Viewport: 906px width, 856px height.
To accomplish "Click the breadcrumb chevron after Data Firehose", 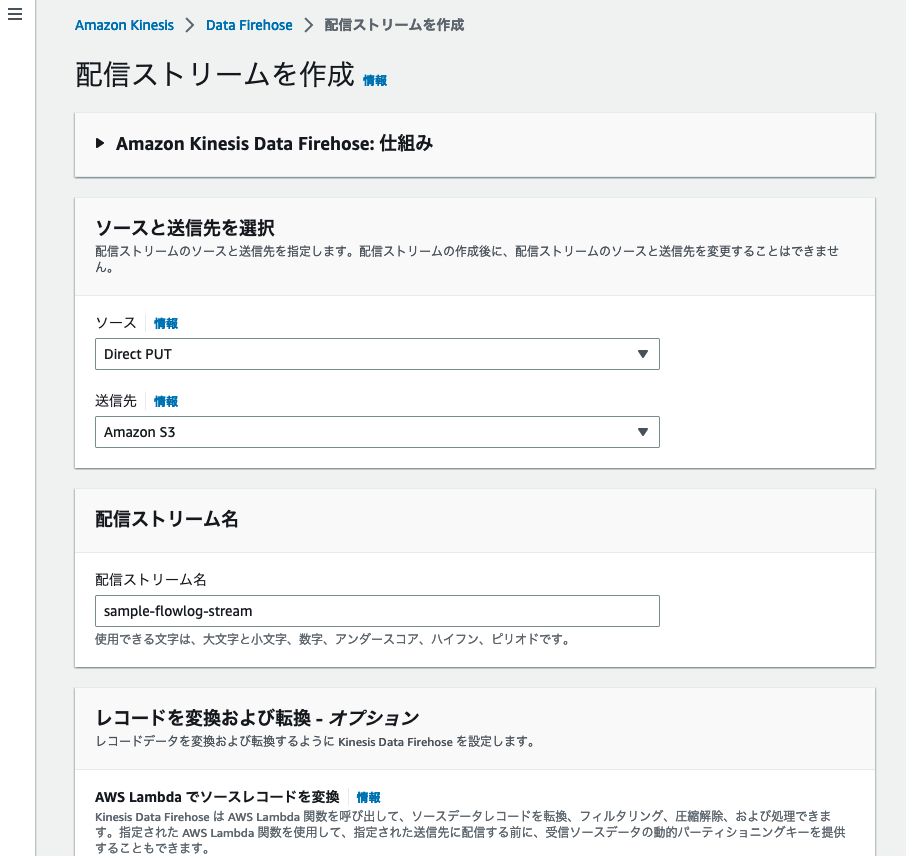I will coord(309,25).
